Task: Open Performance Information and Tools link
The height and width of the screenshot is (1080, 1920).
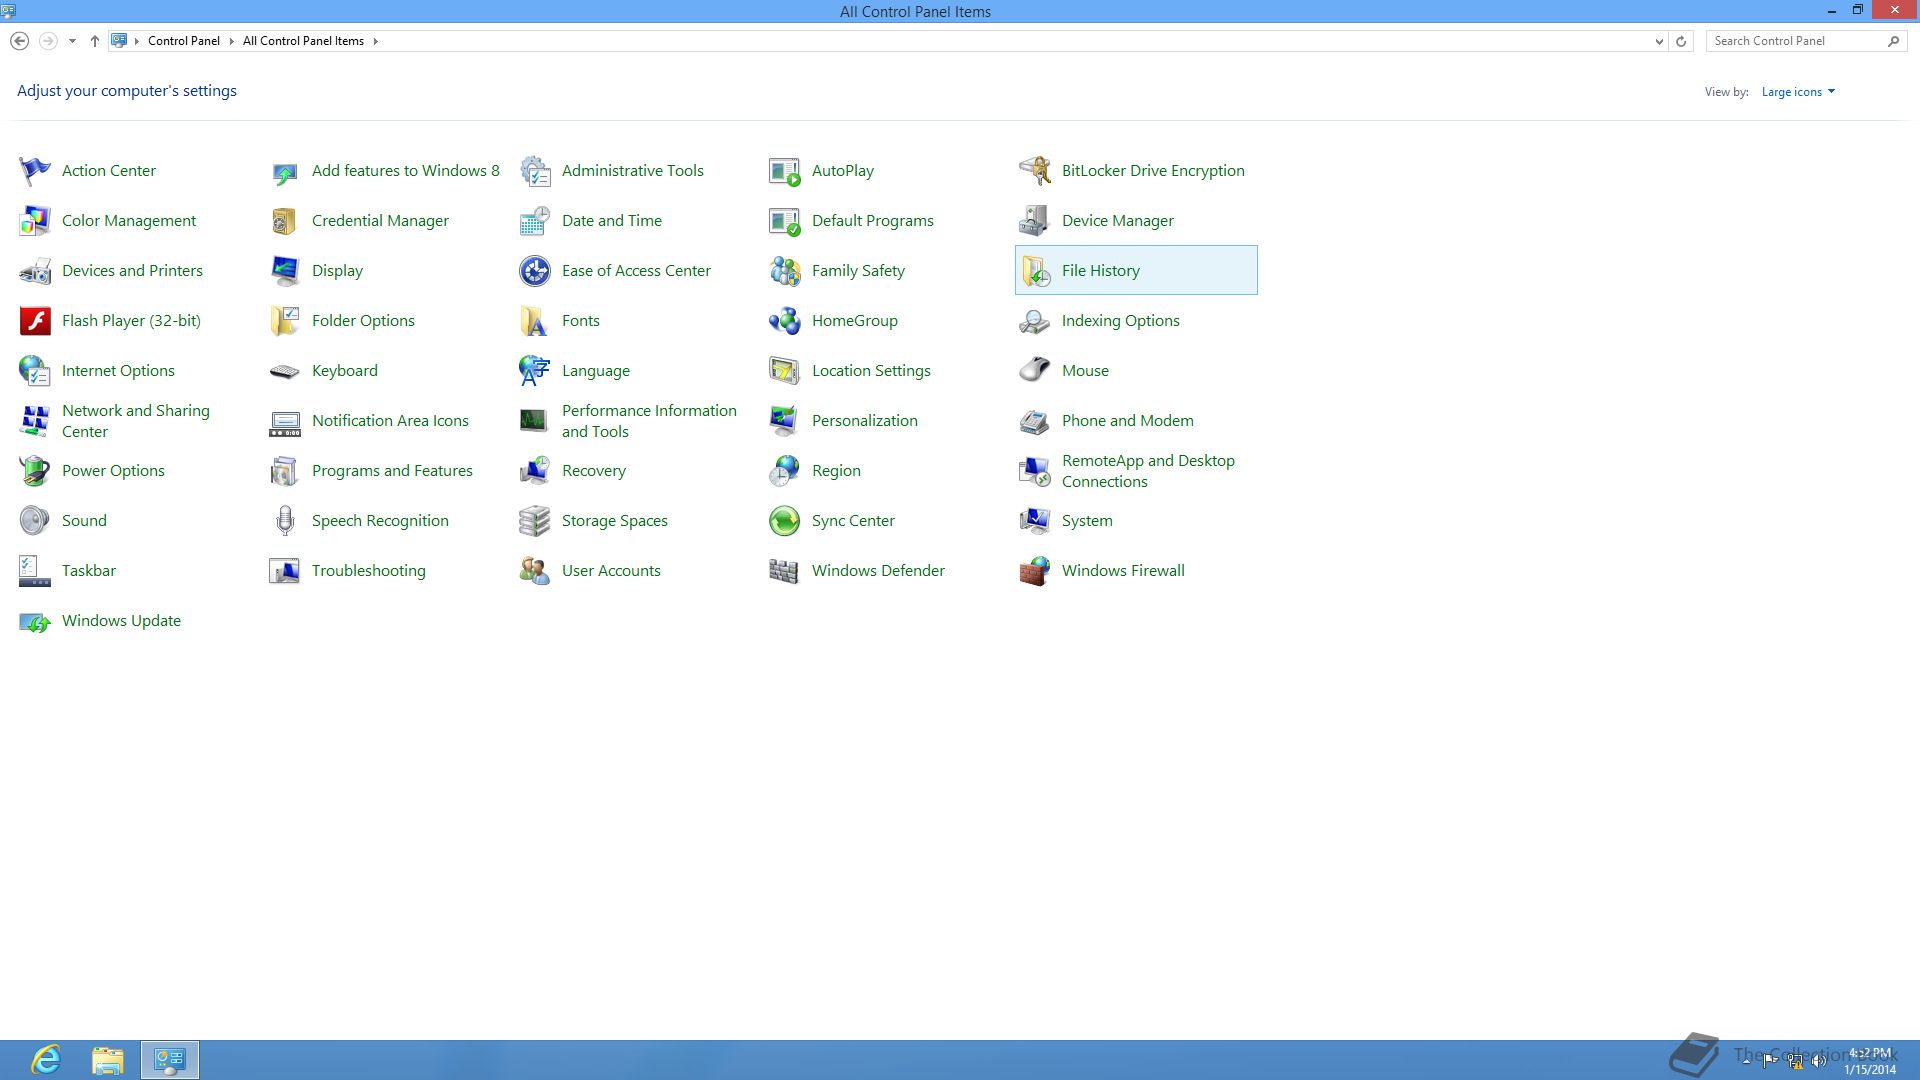Action: tap(649, 421)
